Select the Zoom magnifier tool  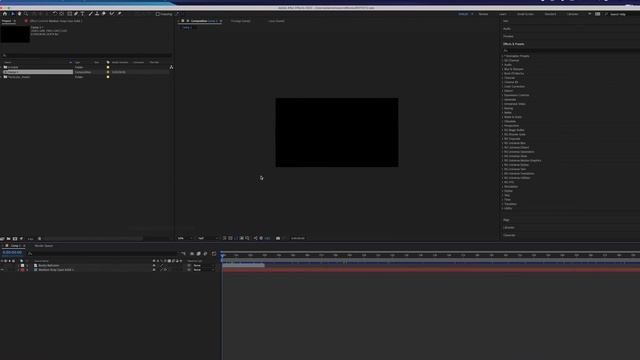pos(26,14)
